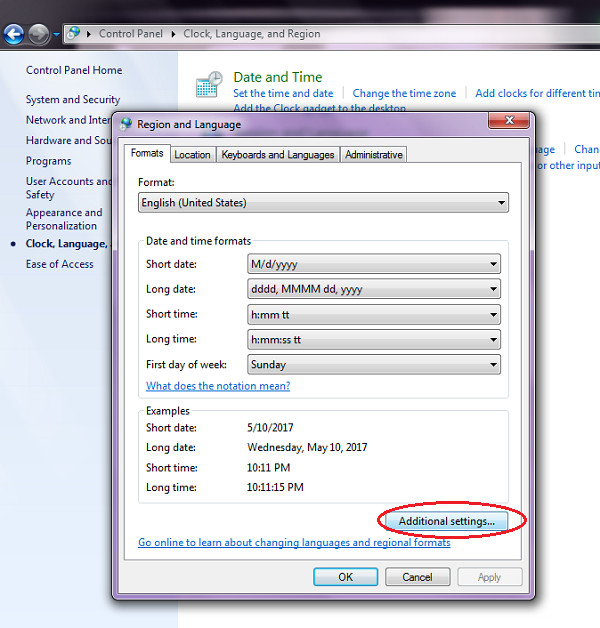The image size is (600, 628).
Task: Click the Date and Time clock icon
Action: point(209,85)
